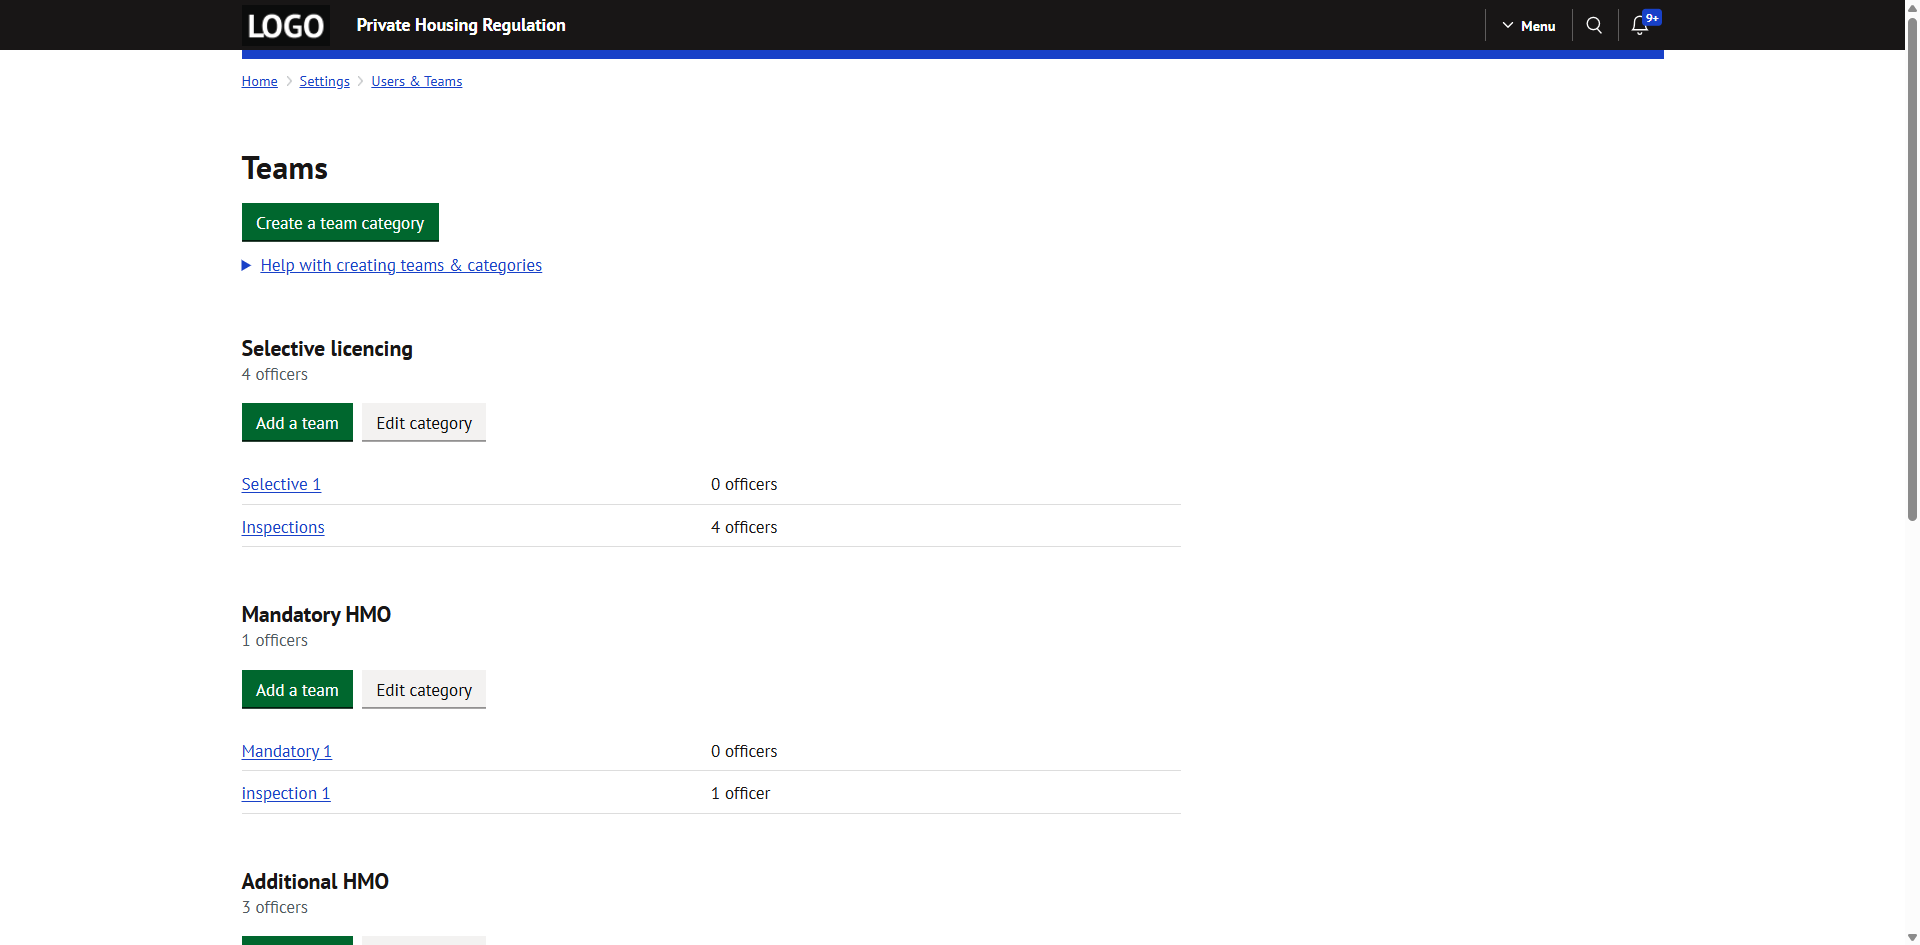Open the notifications bell icon
The image size is (1920, 945).
1640,25
